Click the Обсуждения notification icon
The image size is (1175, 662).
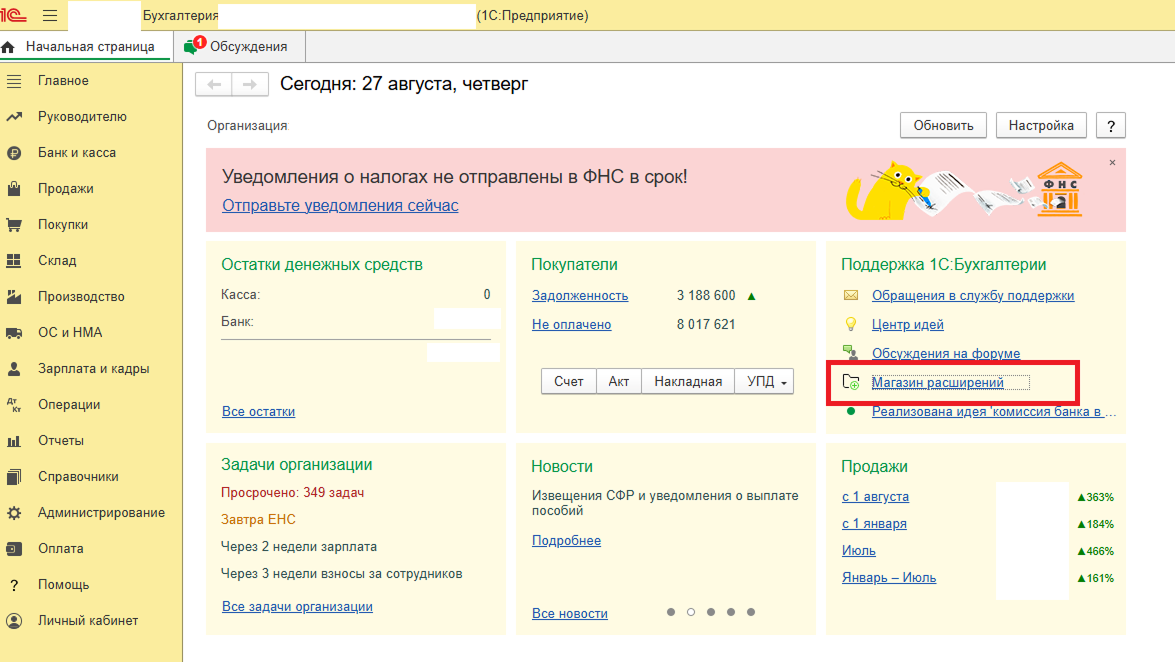(x=193, y=46)
